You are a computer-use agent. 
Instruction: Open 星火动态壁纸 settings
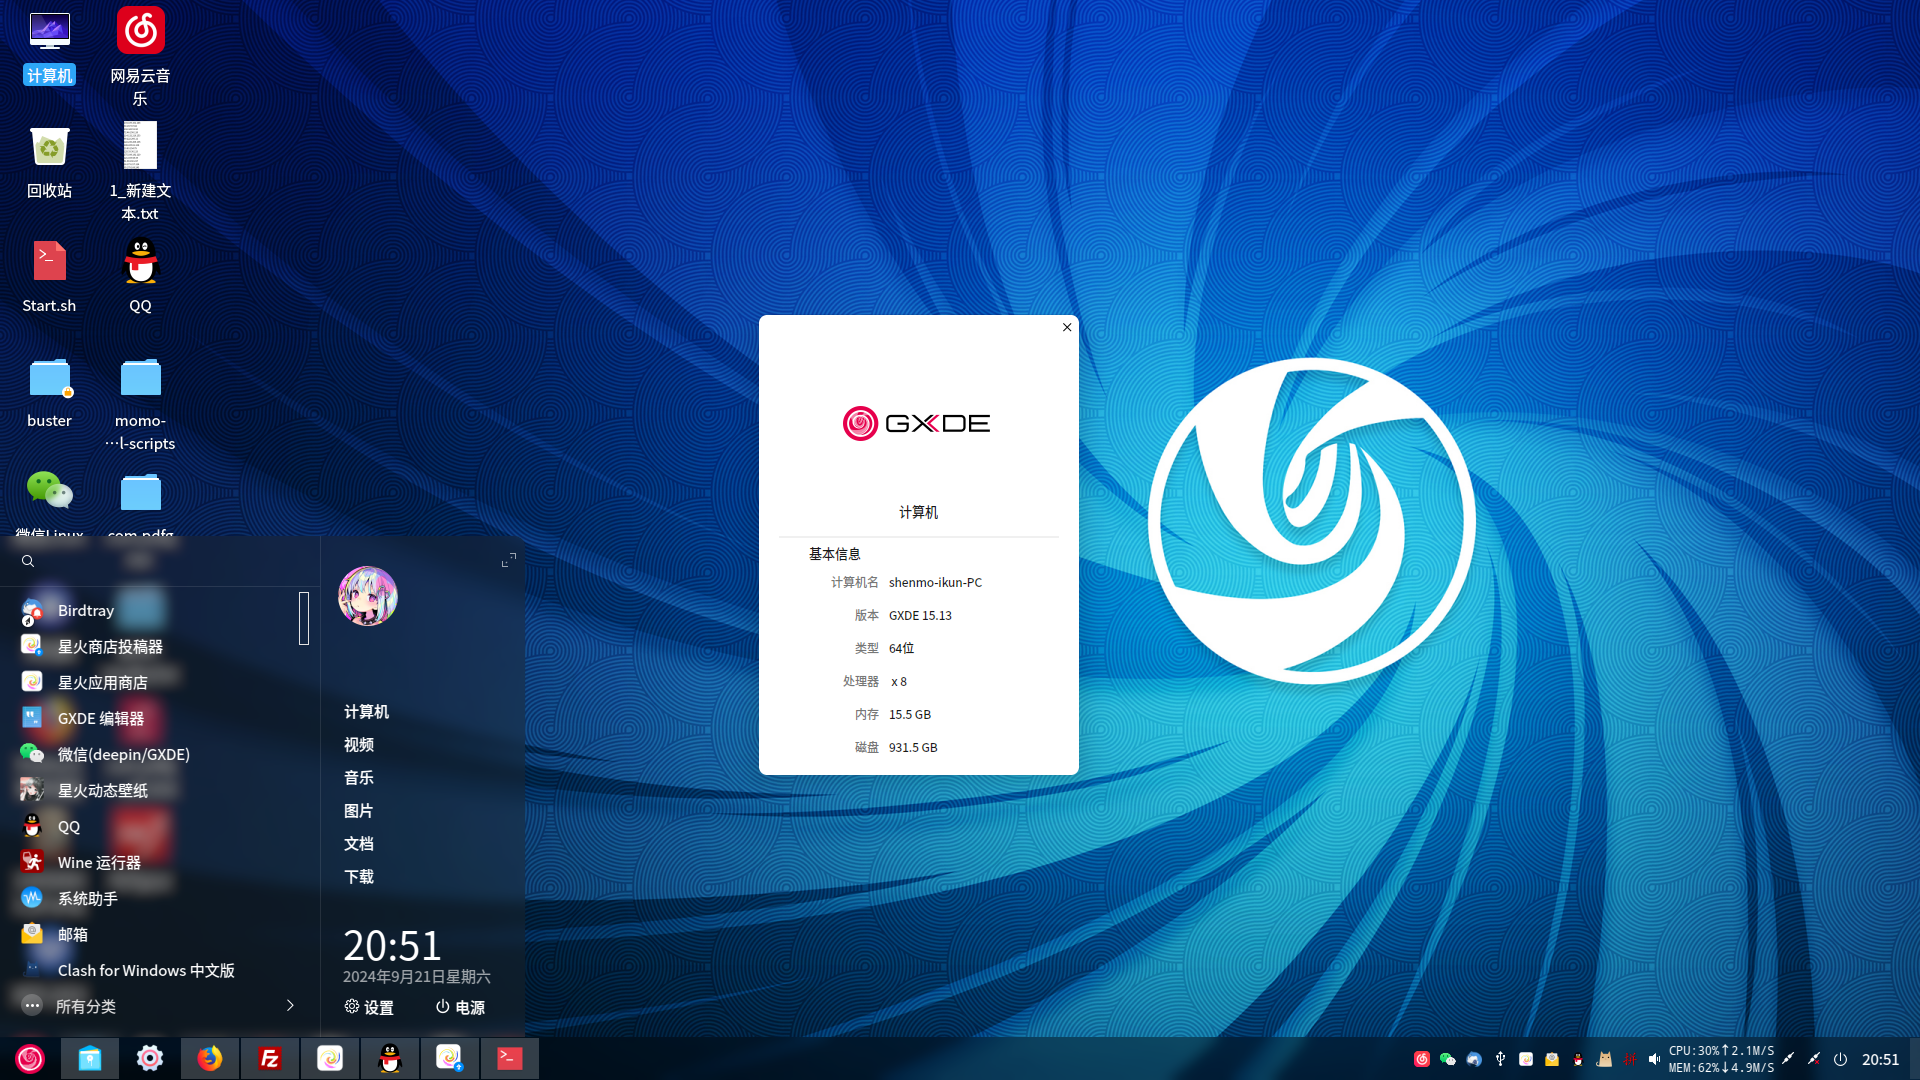pyautogui.click(x=103, y=790)
